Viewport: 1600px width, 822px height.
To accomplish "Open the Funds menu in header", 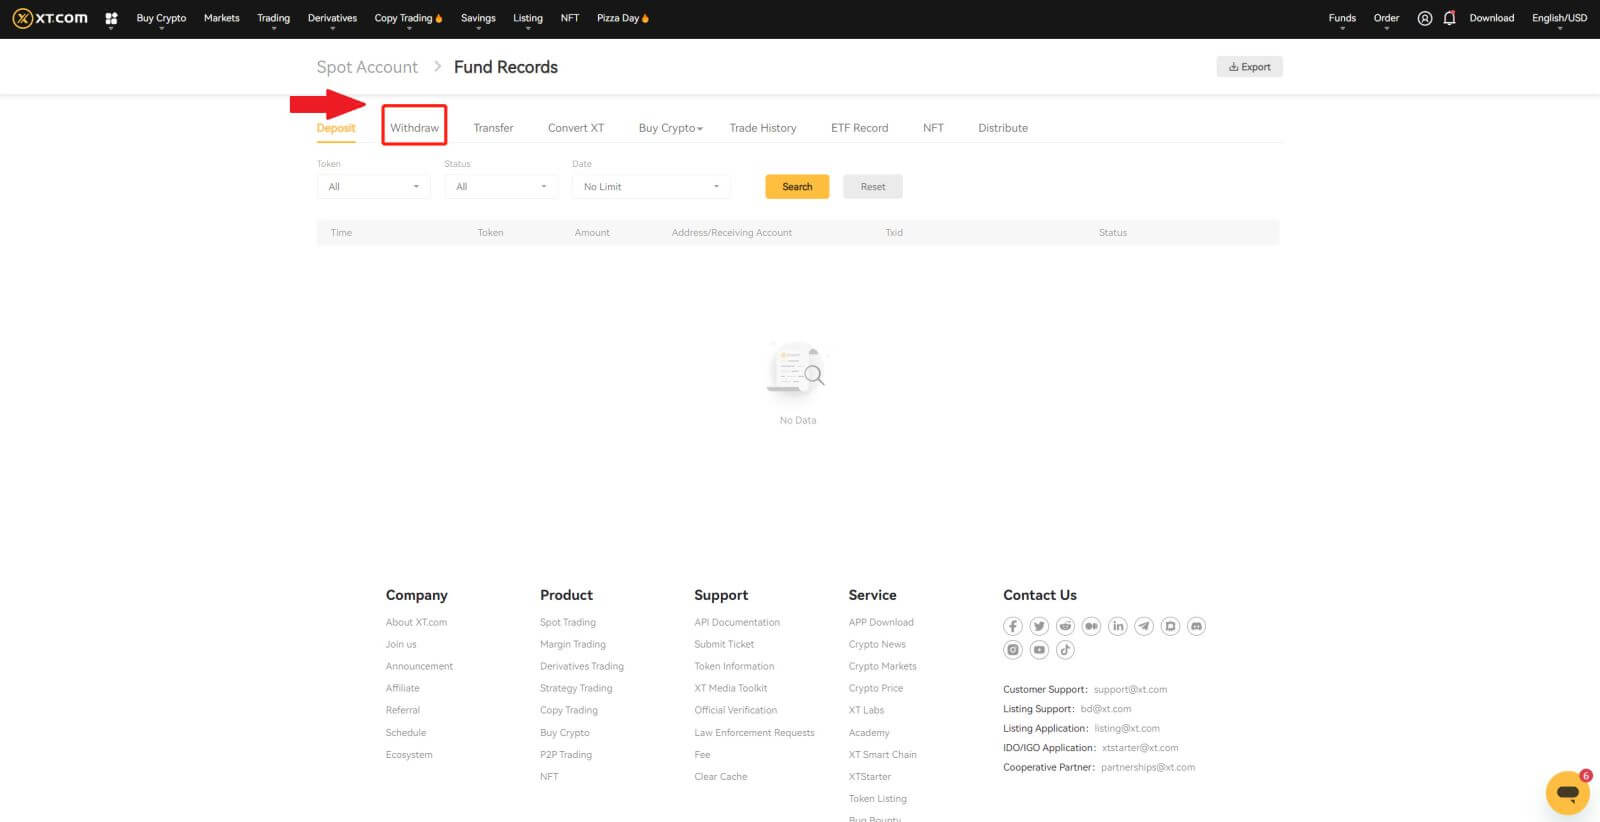I will [1342, 18].
